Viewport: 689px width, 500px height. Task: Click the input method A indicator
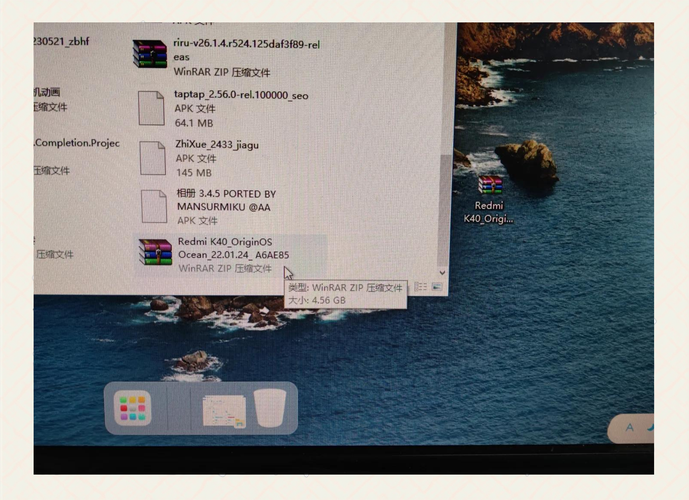631,427
